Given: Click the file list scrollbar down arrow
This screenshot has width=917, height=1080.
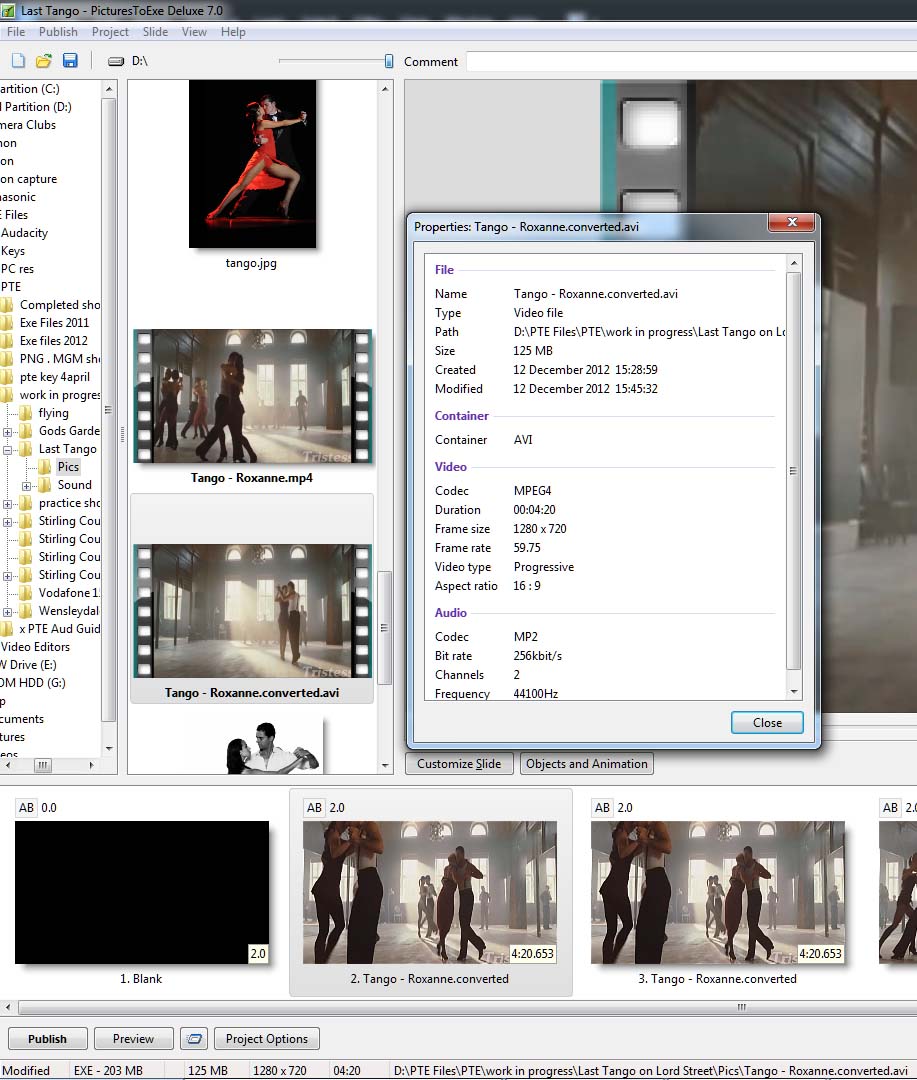Looking at the screenshot, I should tap(385, 765).
